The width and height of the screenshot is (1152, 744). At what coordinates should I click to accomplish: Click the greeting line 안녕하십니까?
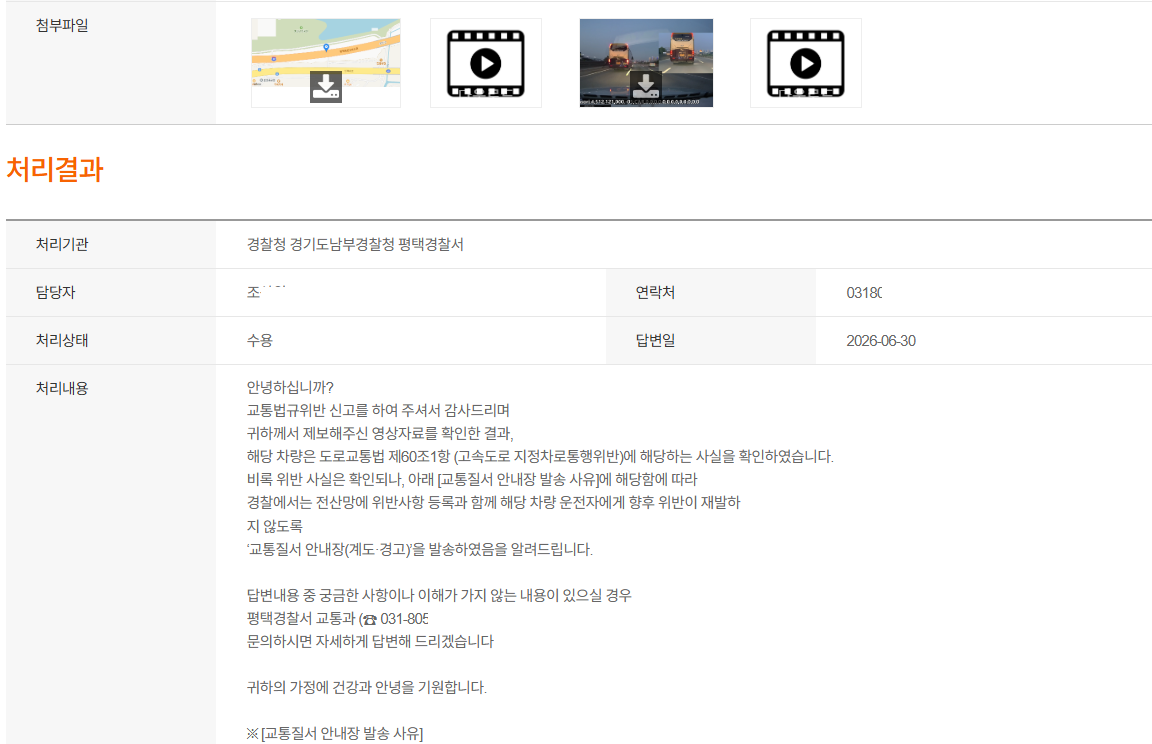coord(289,388)
